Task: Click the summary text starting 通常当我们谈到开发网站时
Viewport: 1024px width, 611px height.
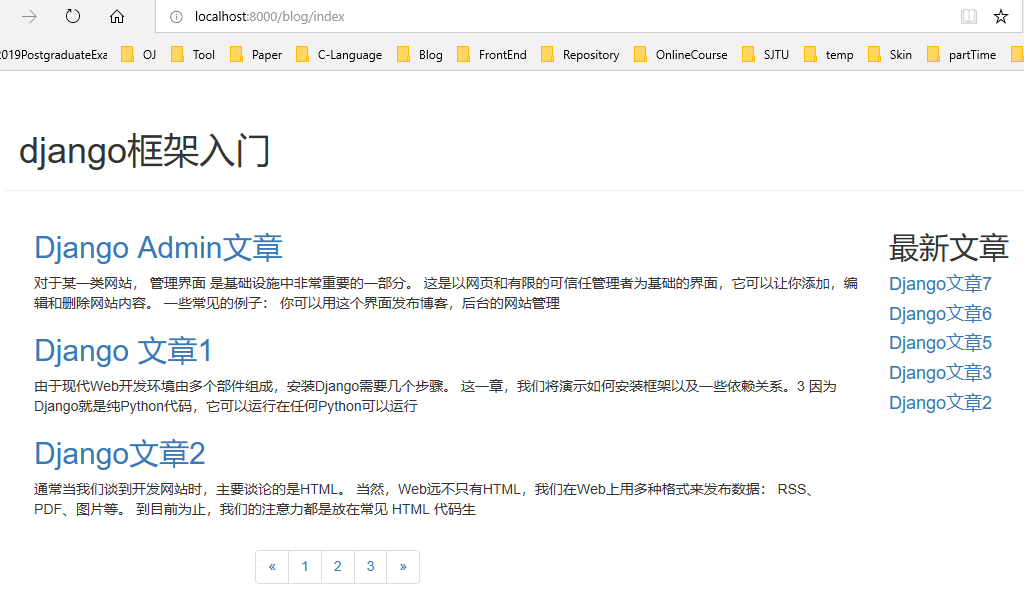Action: [426, 499]
